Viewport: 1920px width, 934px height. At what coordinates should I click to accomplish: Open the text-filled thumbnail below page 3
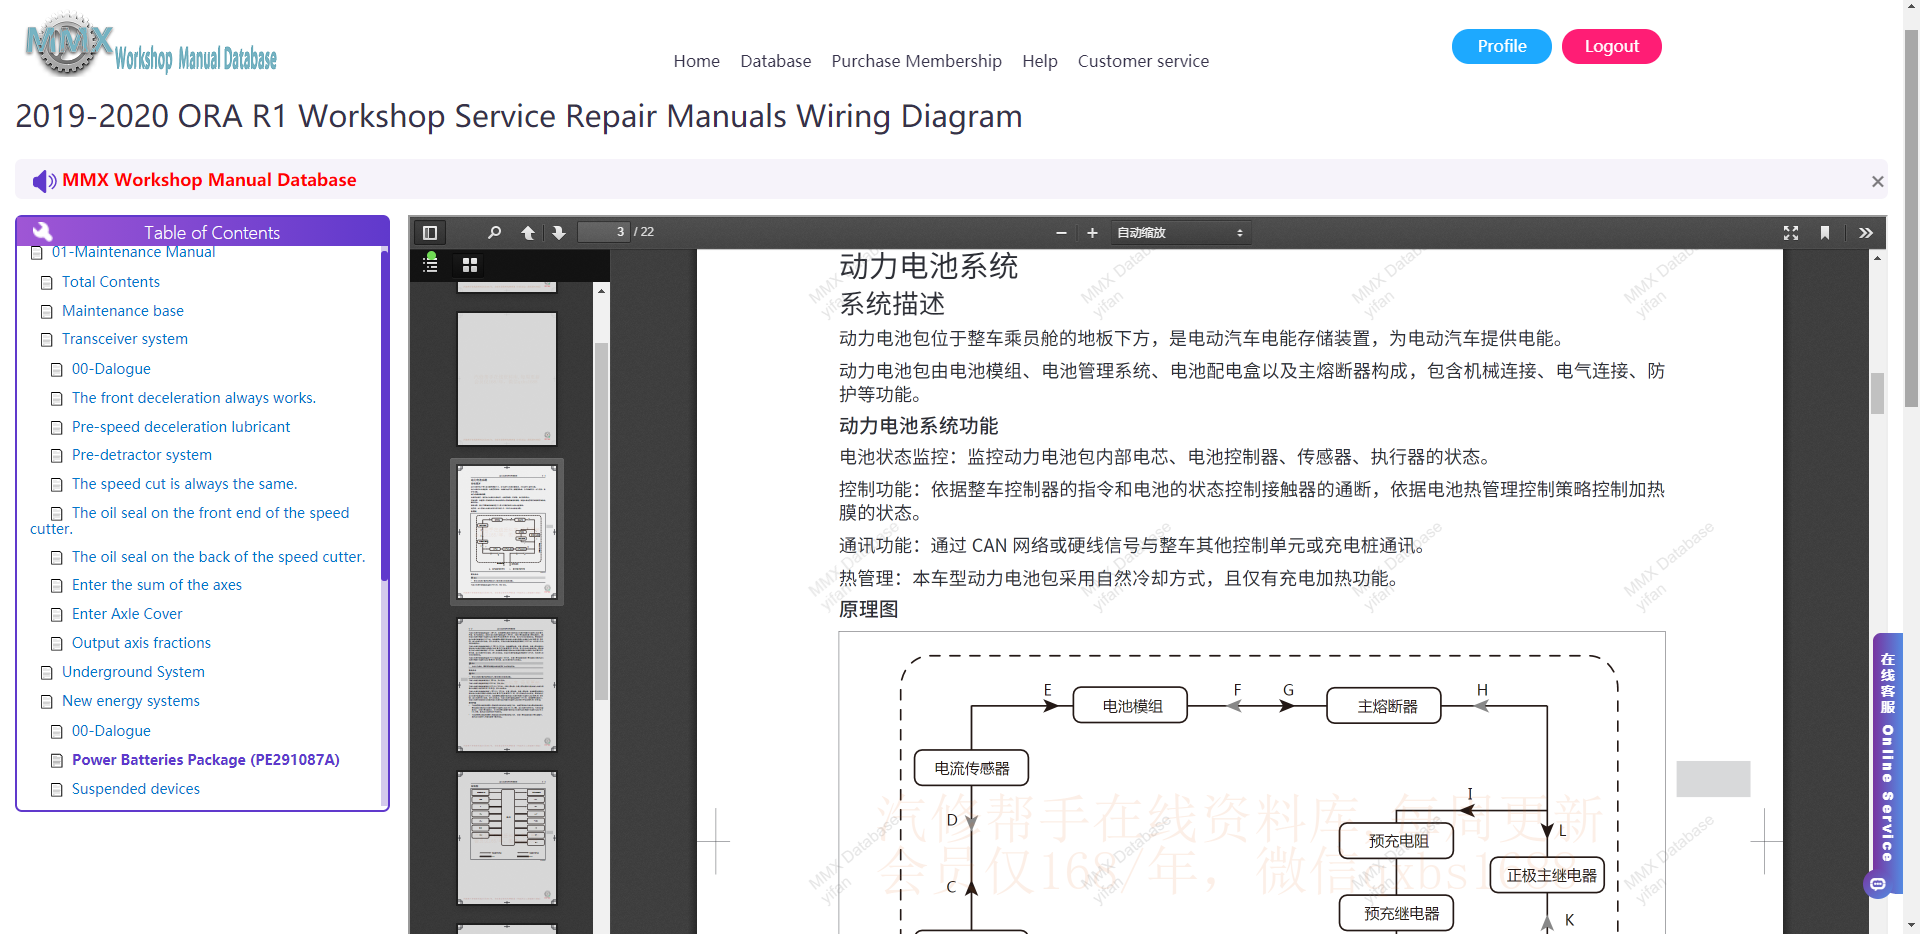507,685
